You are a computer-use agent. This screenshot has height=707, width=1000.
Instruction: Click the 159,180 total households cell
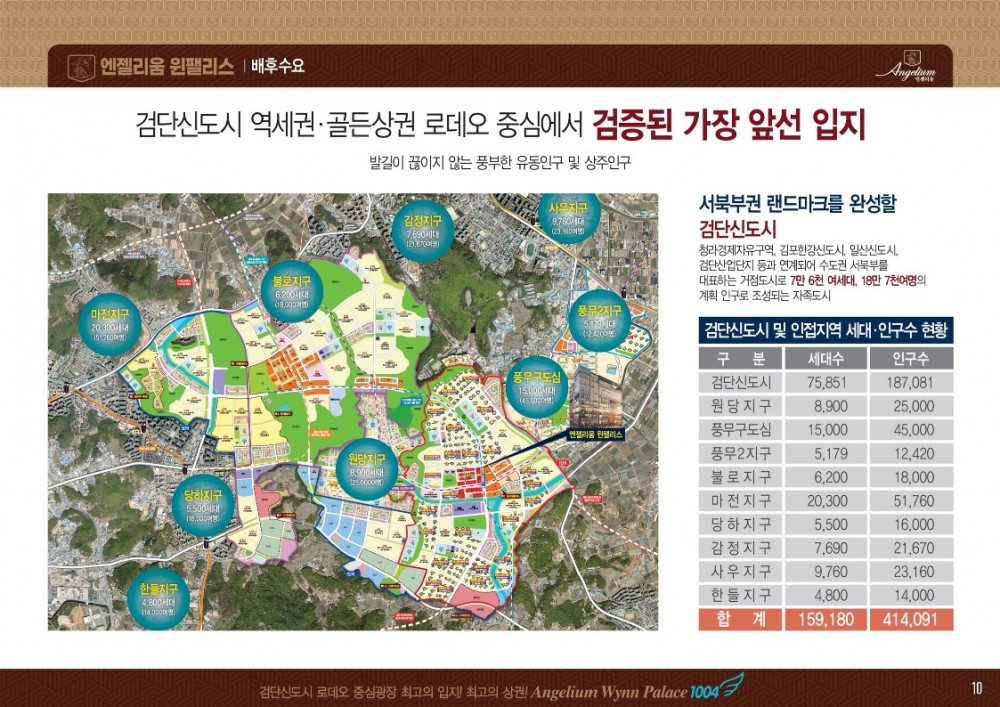826,619
